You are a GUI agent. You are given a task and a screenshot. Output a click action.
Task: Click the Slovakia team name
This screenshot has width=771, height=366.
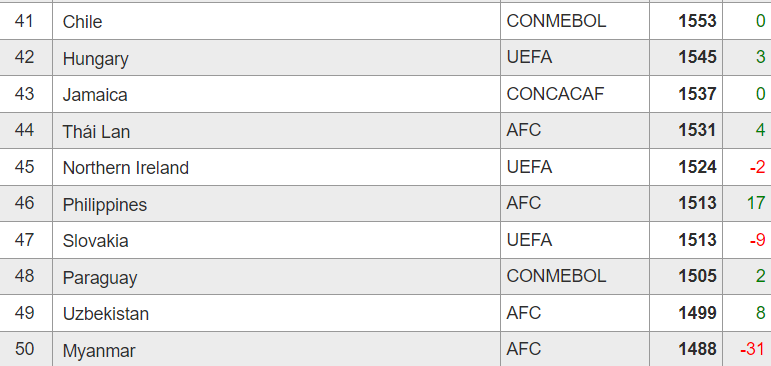95,241
